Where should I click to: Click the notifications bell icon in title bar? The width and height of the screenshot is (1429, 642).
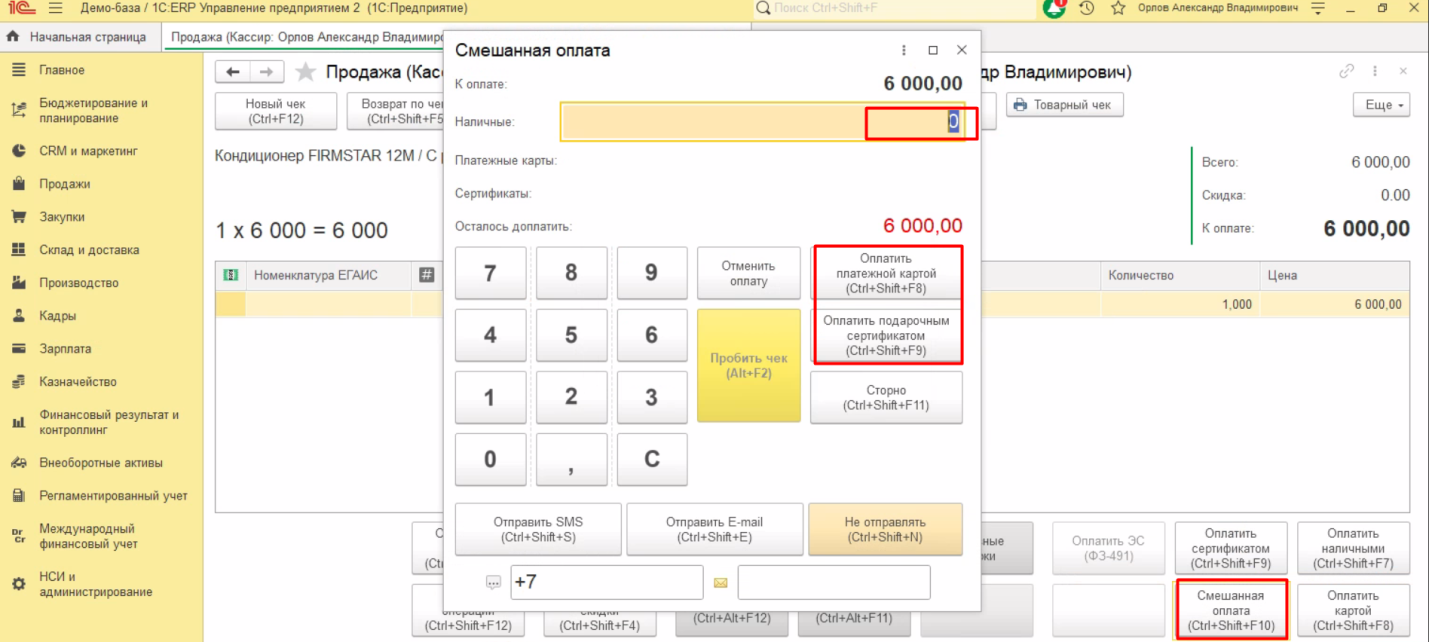pos(1054,8)
